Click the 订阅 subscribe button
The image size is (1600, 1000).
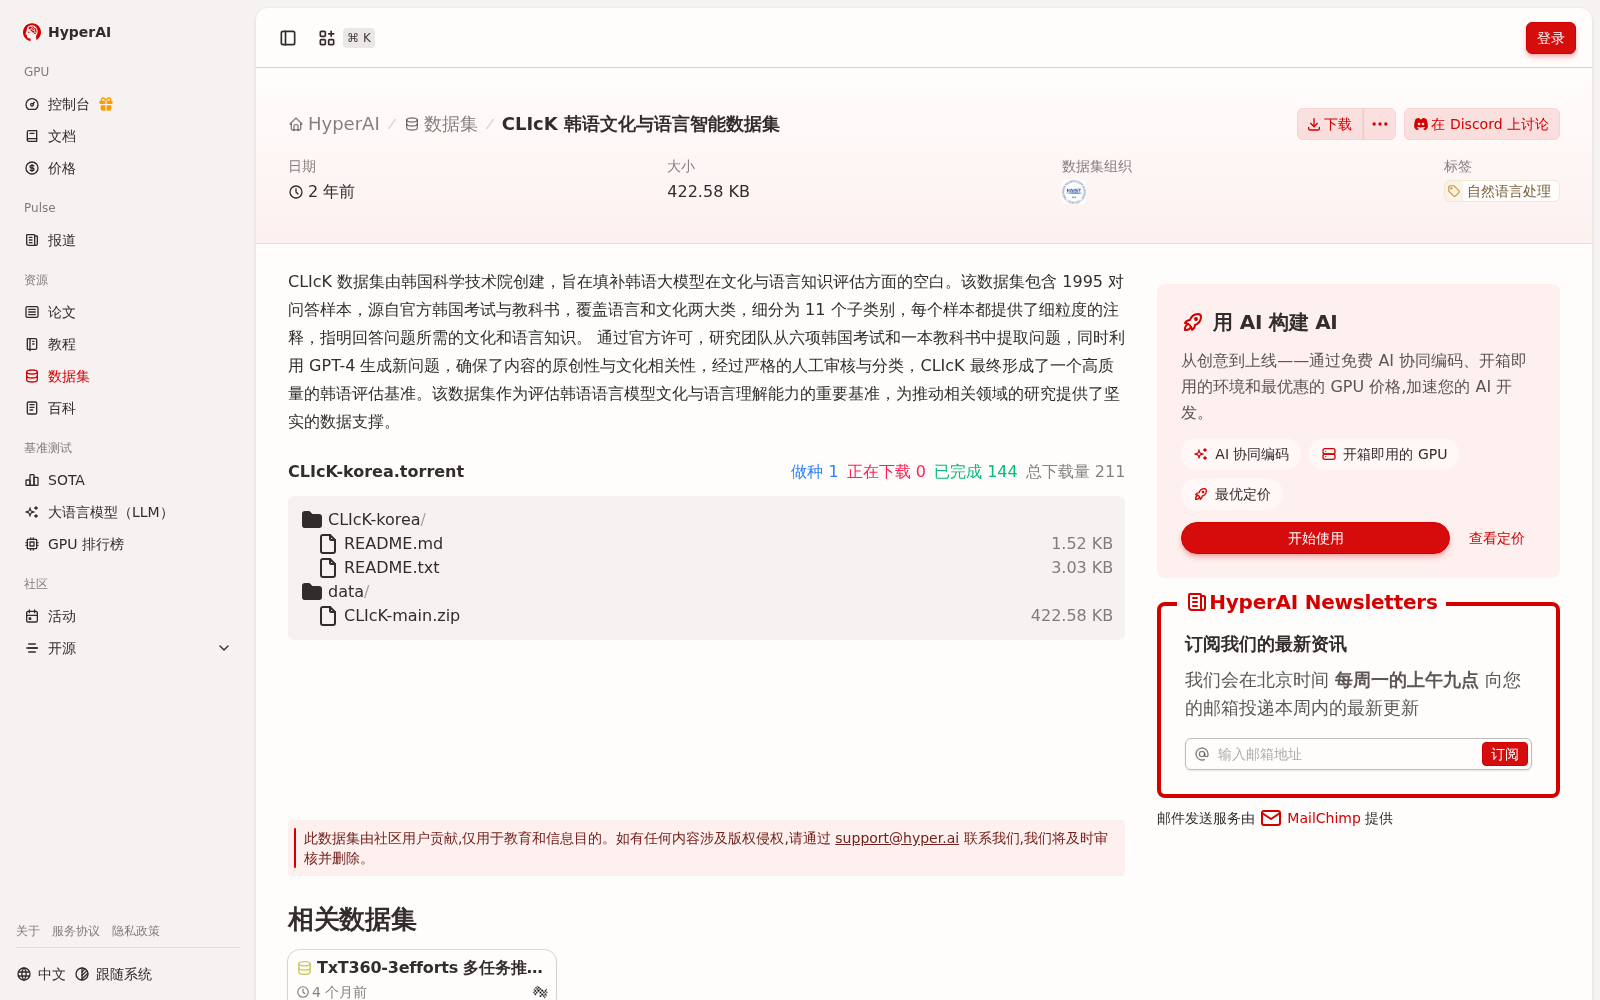1504,754
